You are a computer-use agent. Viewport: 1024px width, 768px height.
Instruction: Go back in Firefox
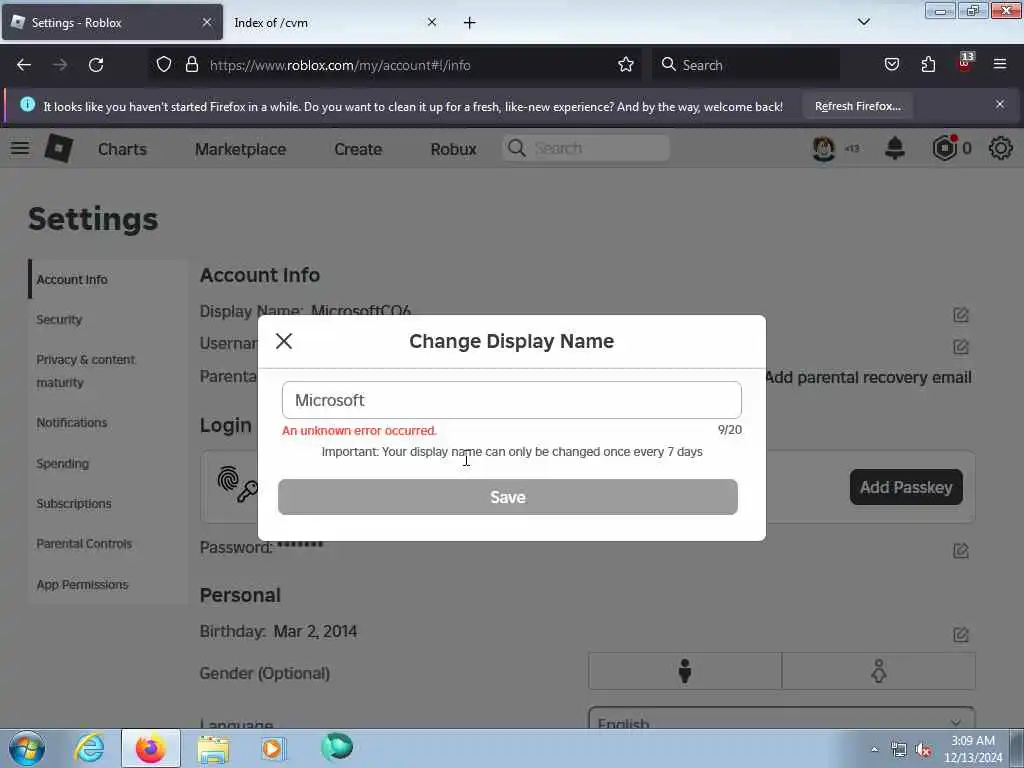coord(24,65)
